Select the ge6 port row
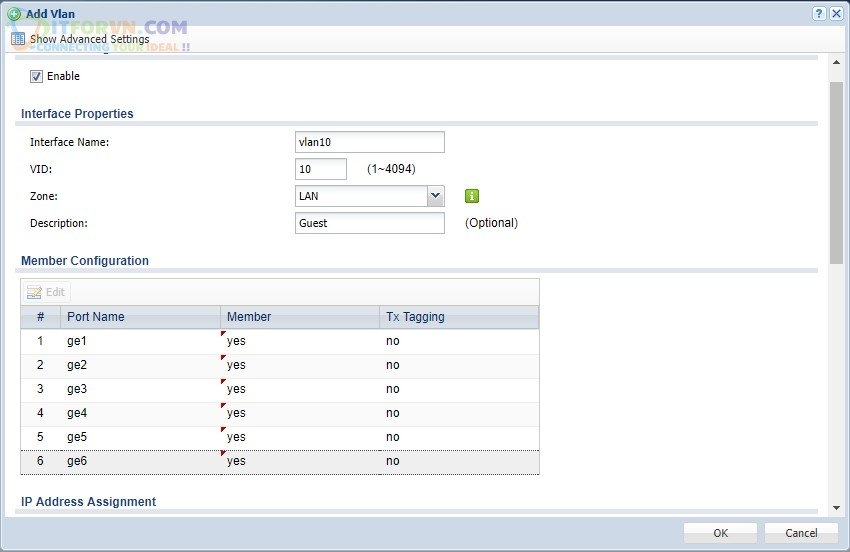 (x=140, y=461)
